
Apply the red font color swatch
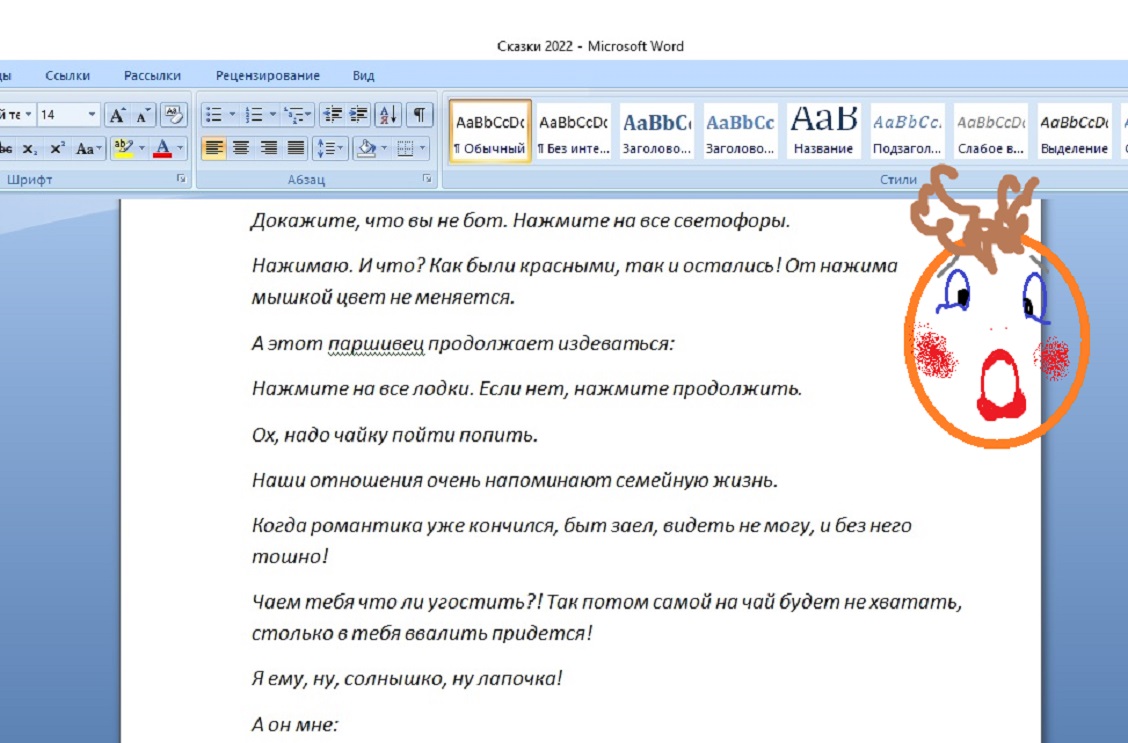pyautogui.click(x=162, y=148)
